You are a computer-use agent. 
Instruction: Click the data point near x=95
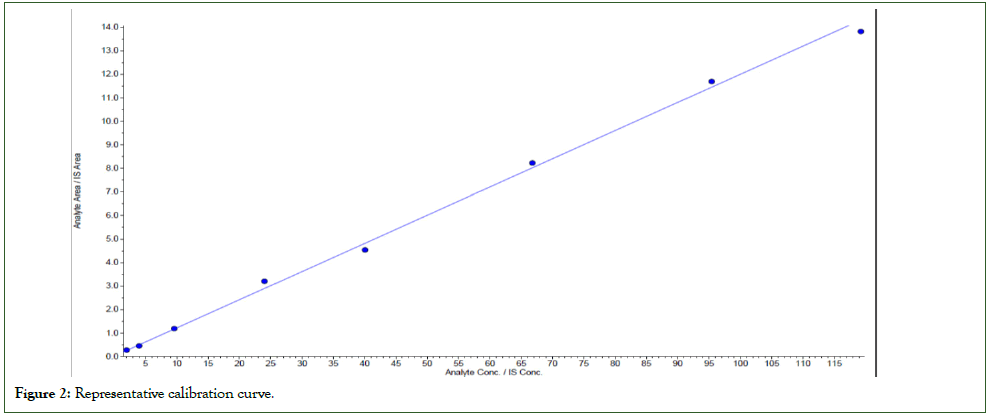click(711, 81)
